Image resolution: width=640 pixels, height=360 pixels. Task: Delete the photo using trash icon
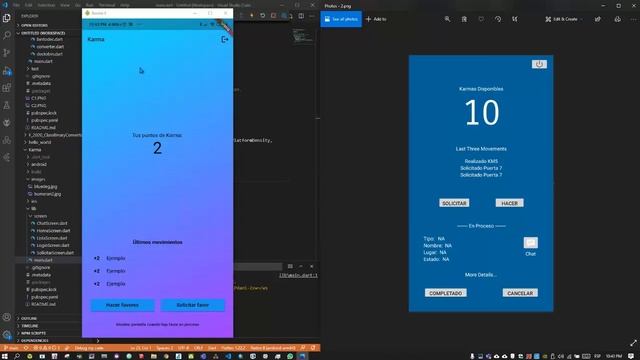tap(464, 19)
